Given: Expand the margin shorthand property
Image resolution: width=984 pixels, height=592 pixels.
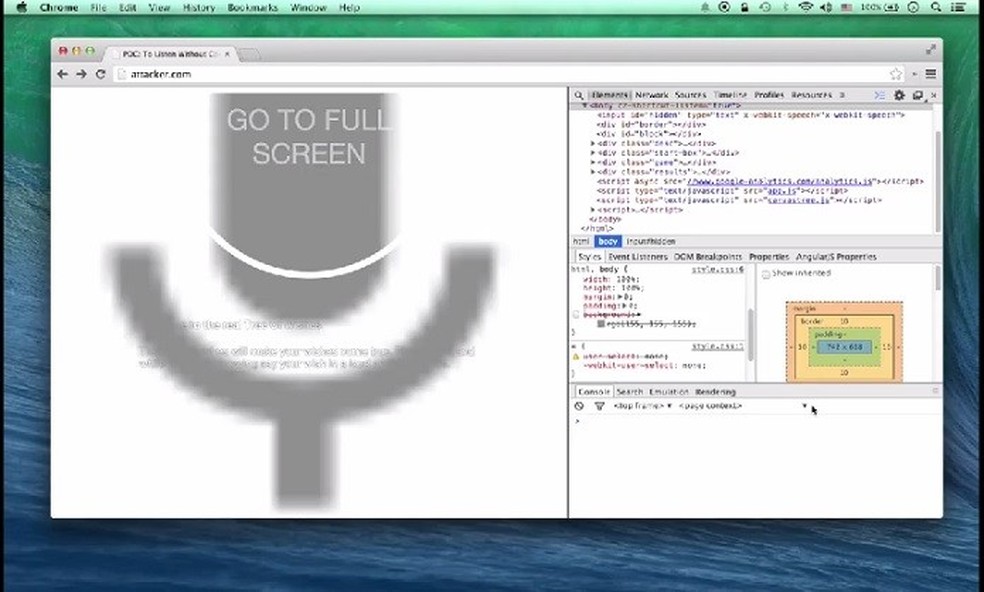Looking at the screenshot, I should tap(620, 297).
